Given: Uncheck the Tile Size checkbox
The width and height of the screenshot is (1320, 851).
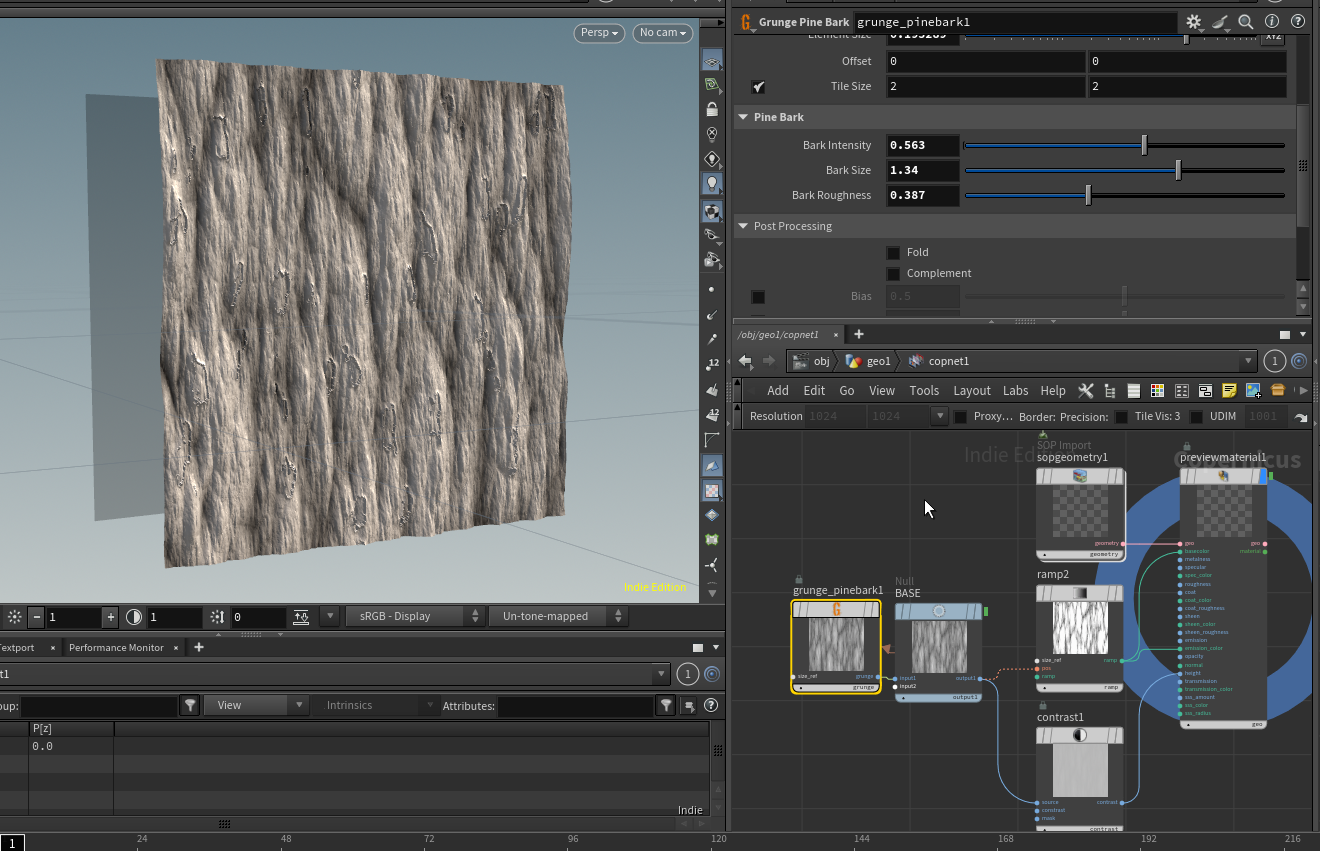Looking at the screenshot, I should coord(758,87).
